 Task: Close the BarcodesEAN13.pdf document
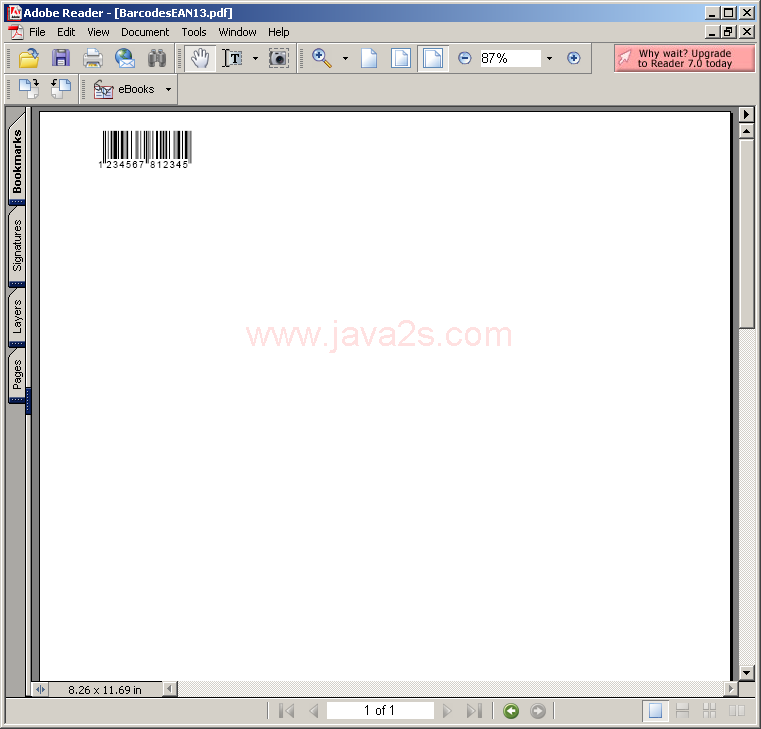click(x=746, y=32)
